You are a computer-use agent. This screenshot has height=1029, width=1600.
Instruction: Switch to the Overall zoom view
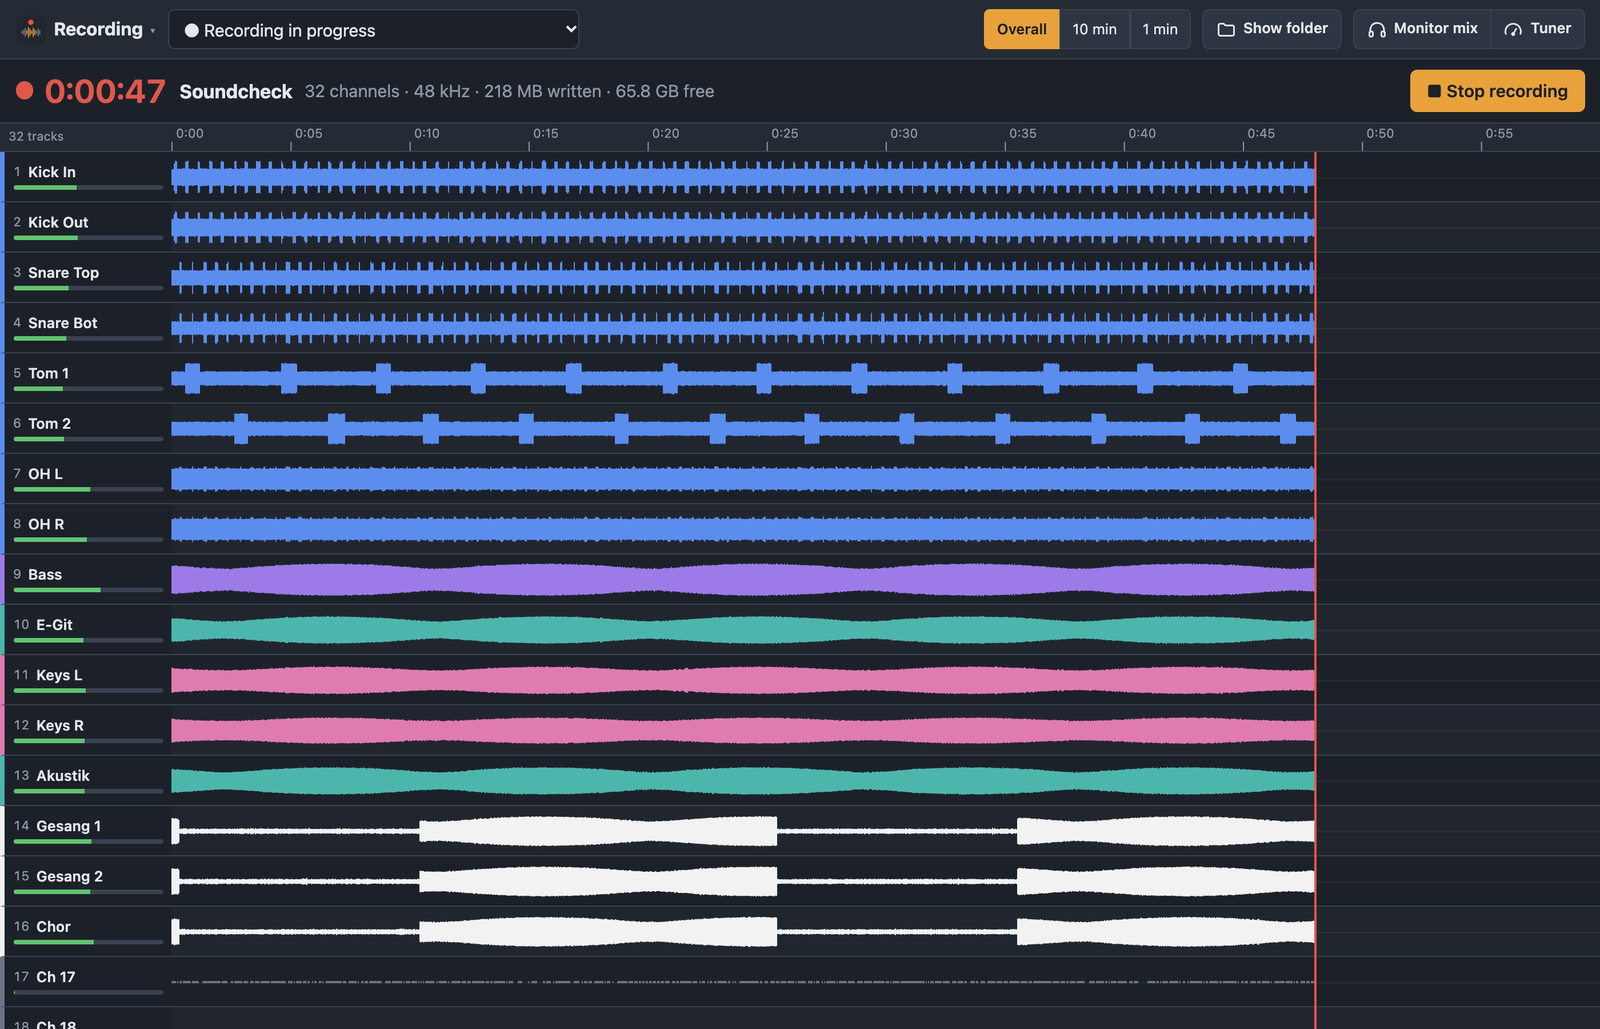point(1021,29)
